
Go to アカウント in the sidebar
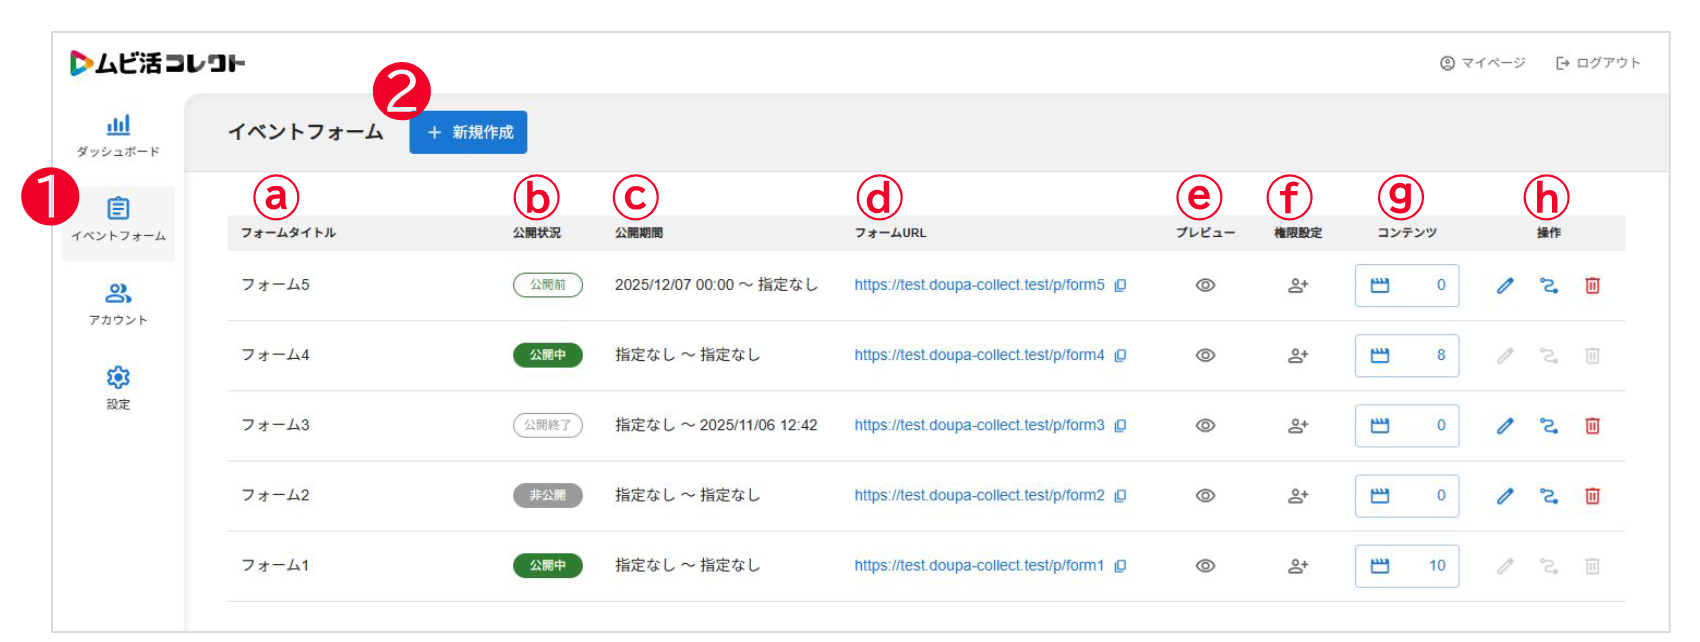[x=118, y=304]
